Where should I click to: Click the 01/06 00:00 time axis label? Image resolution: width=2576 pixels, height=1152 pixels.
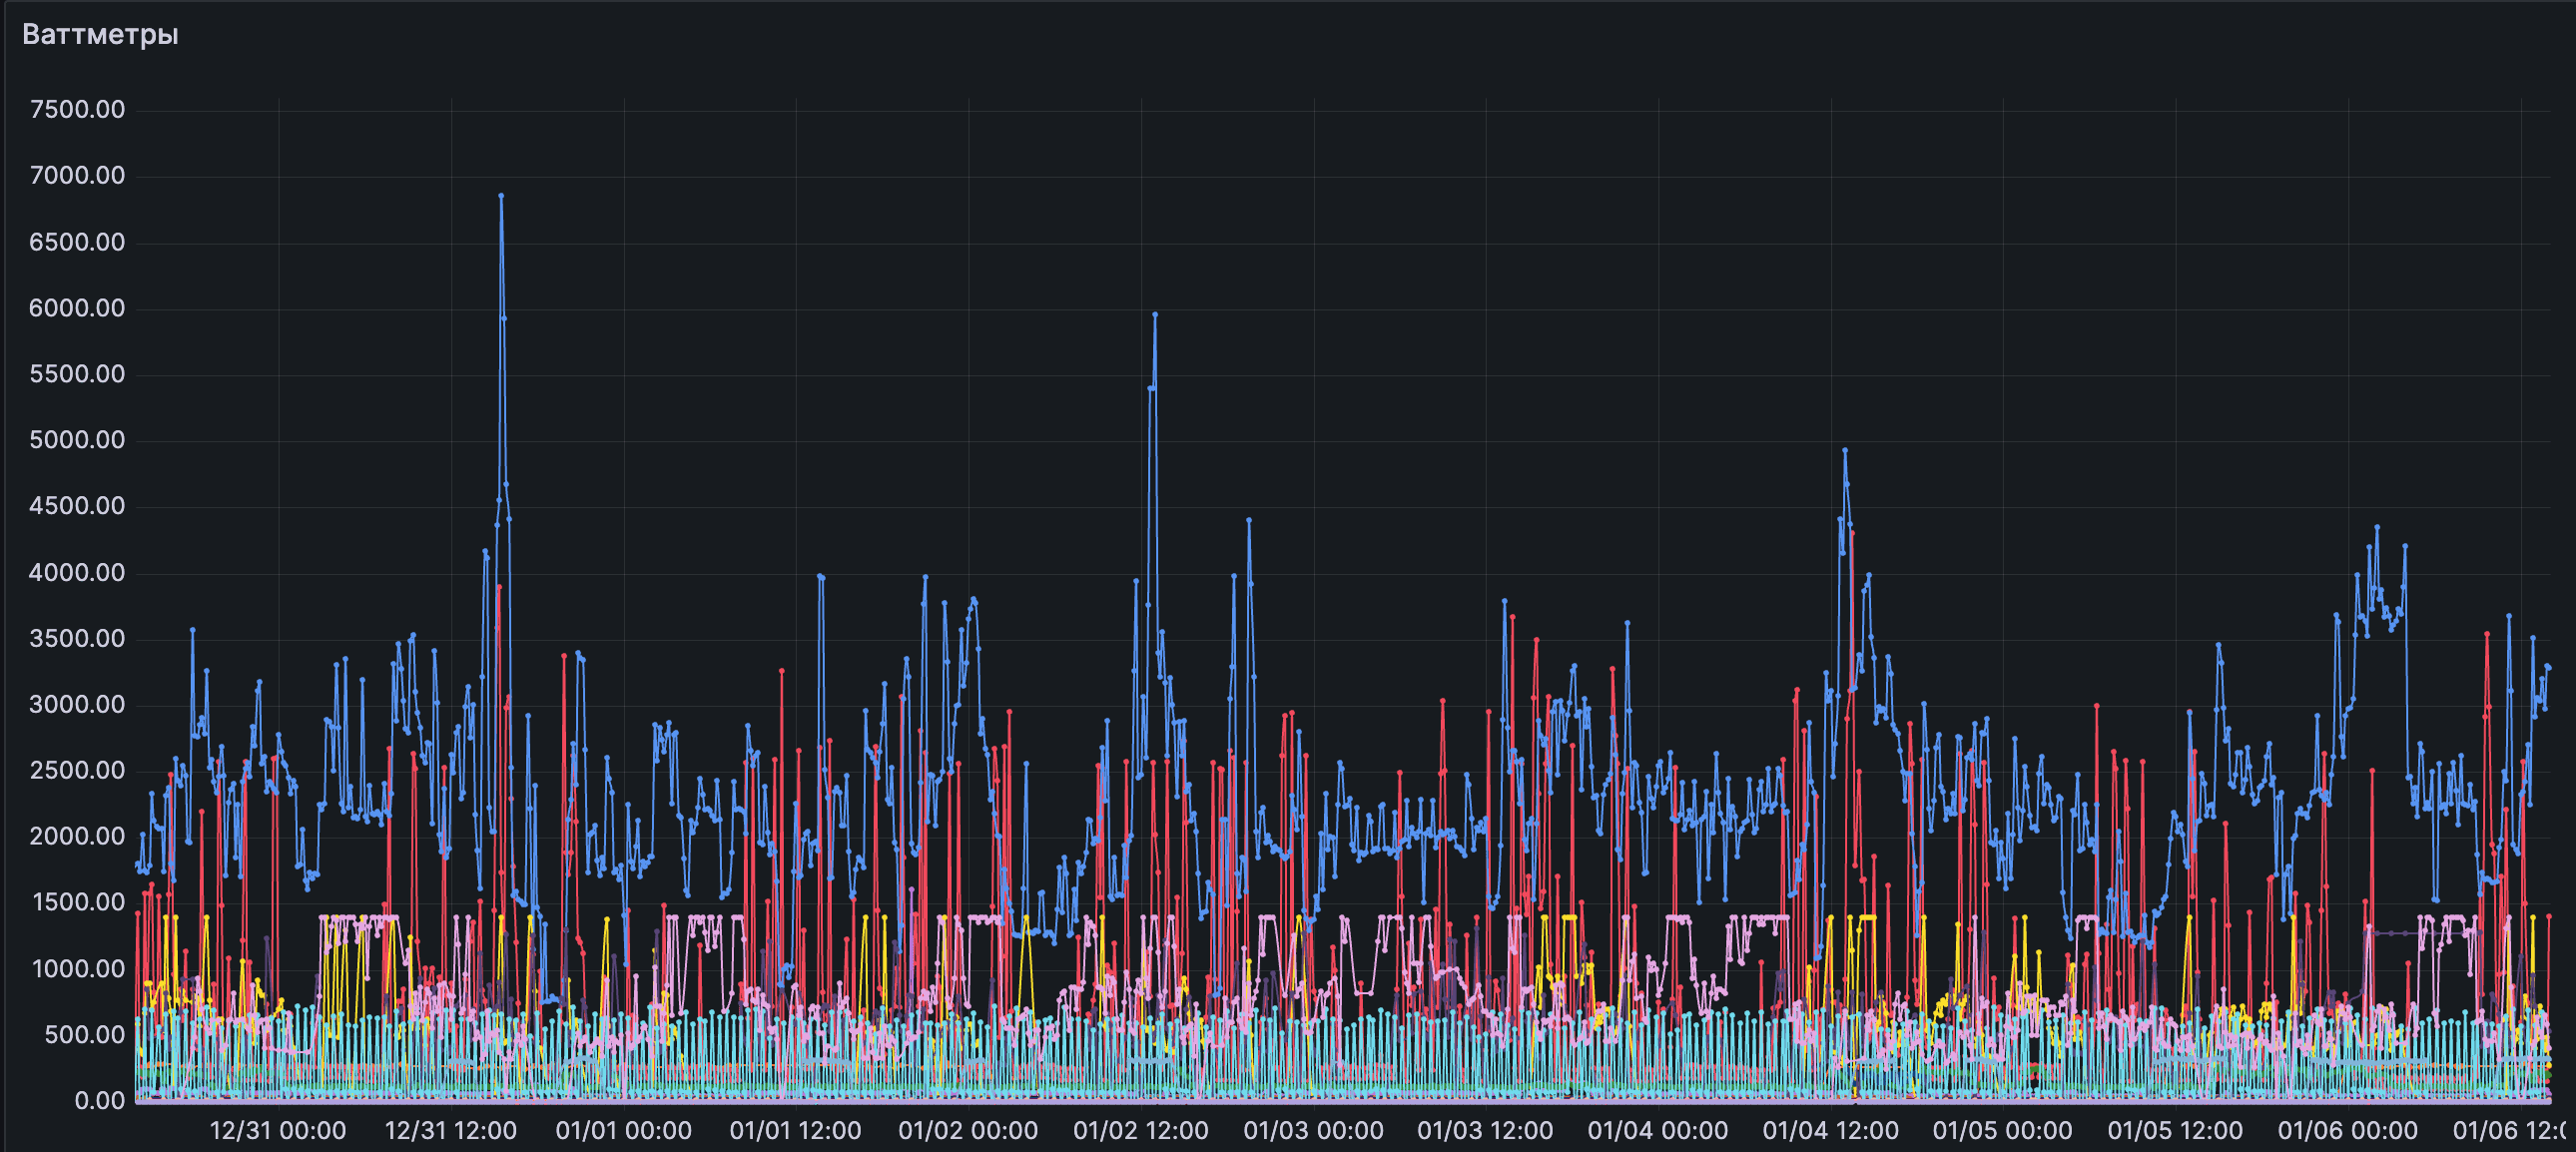point(2347,1131)
